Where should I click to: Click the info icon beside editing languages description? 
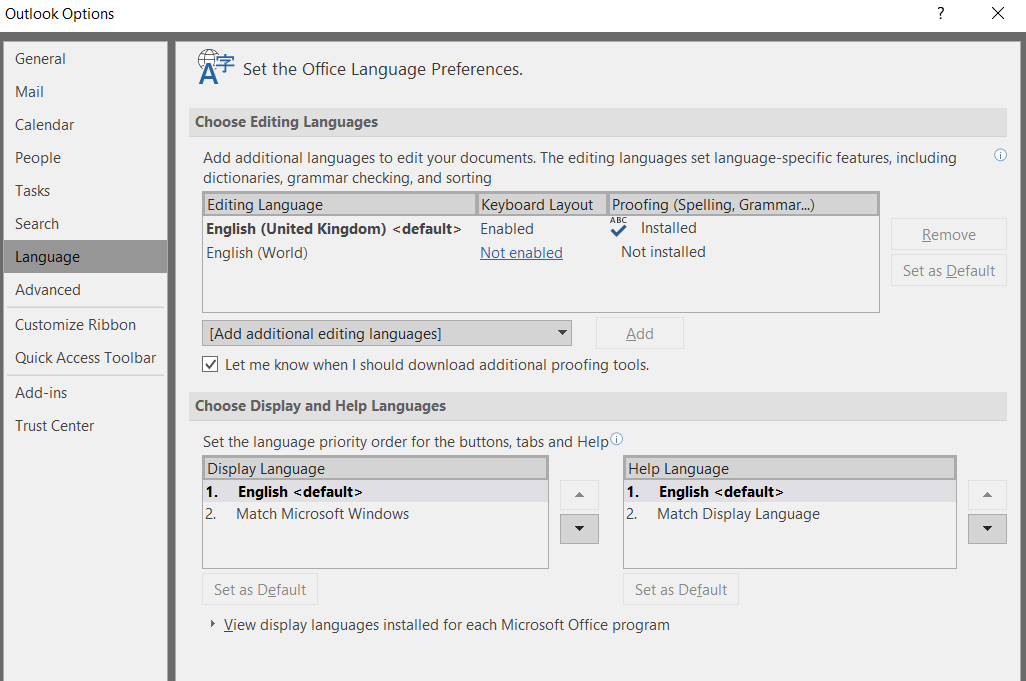tap(1000, 156)
